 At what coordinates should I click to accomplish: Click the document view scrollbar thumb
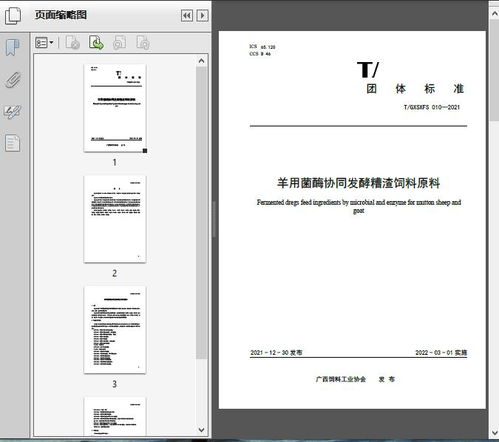[x=494, y=70]
